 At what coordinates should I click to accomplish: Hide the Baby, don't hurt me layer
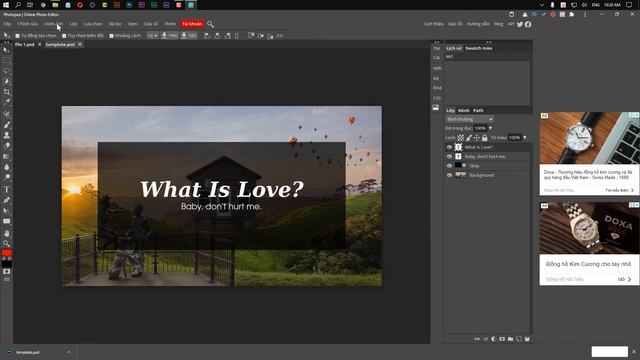click(x=449, y=156)
